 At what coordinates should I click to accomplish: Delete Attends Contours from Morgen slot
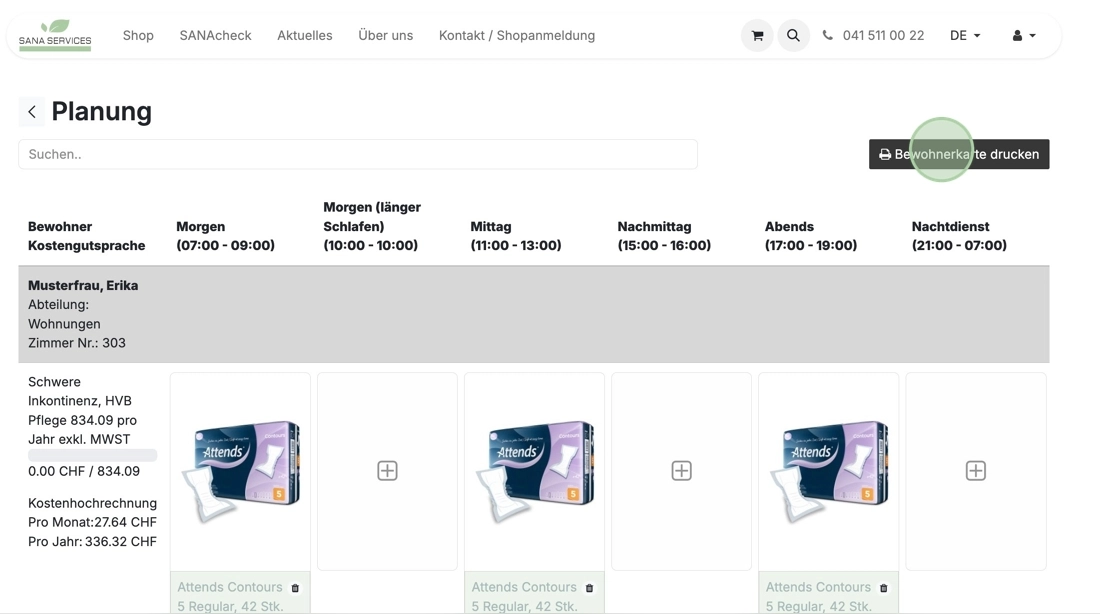(295, 588)
